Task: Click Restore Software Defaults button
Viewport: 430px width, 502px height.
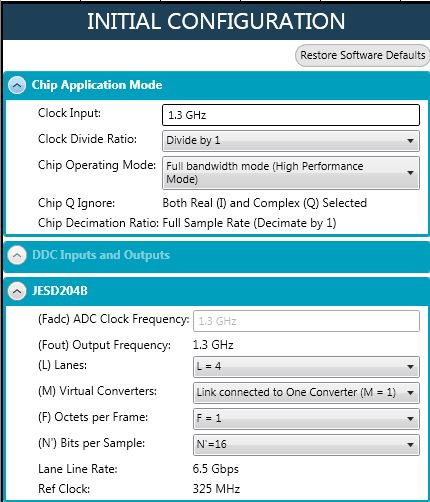Action: [363, 55]
